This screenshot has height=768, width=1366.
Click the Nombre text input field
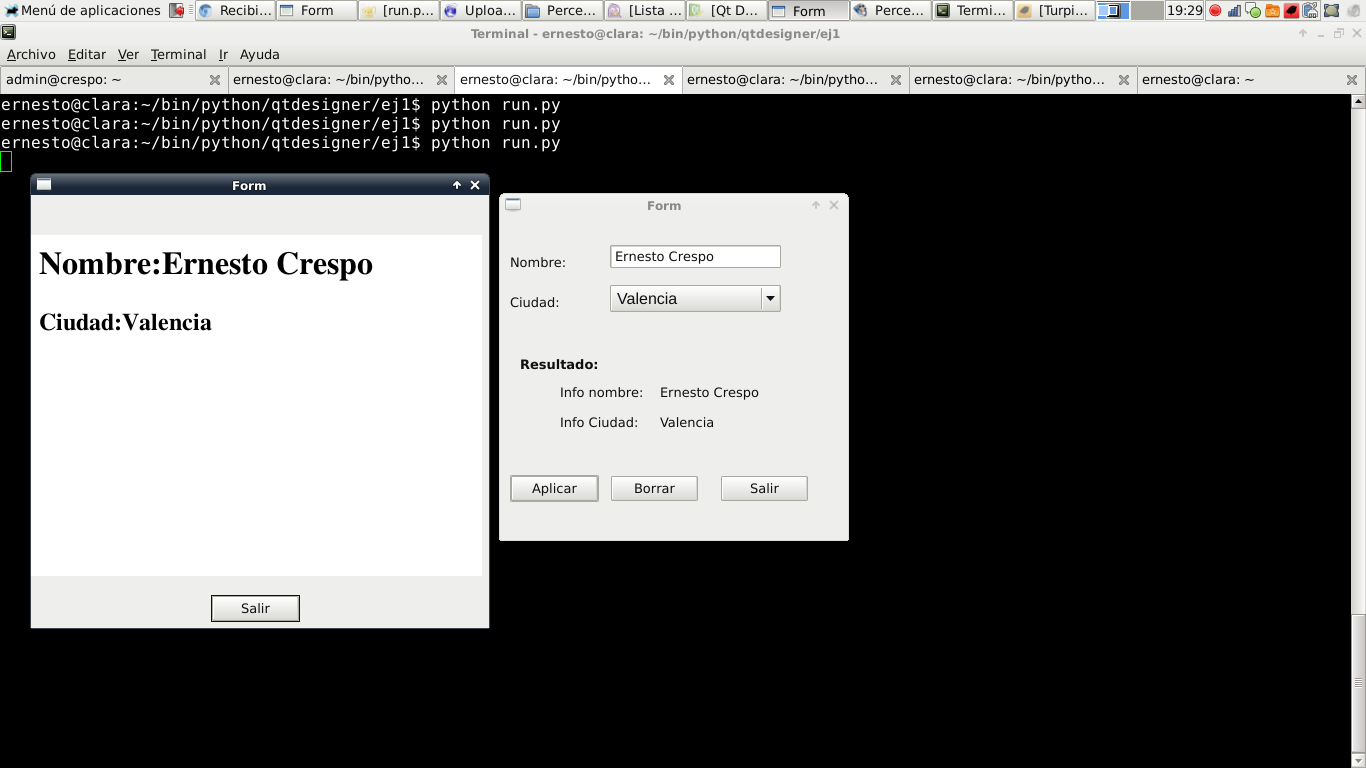click(694, 257)
